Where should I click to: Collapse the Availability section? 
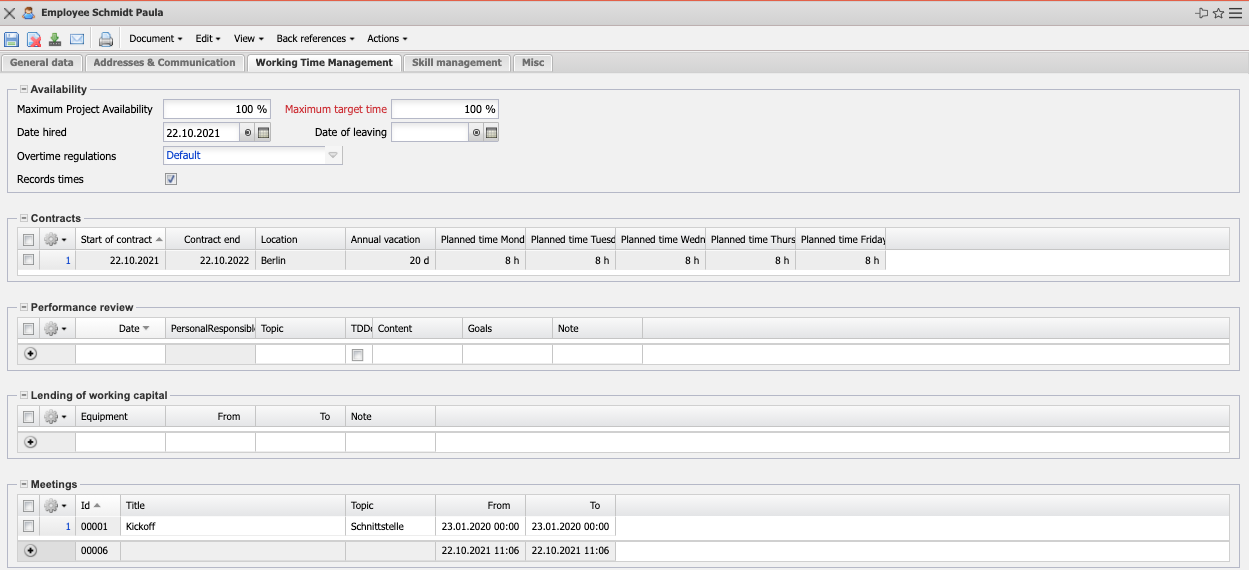pyautogui.click(x=23, y=89)
